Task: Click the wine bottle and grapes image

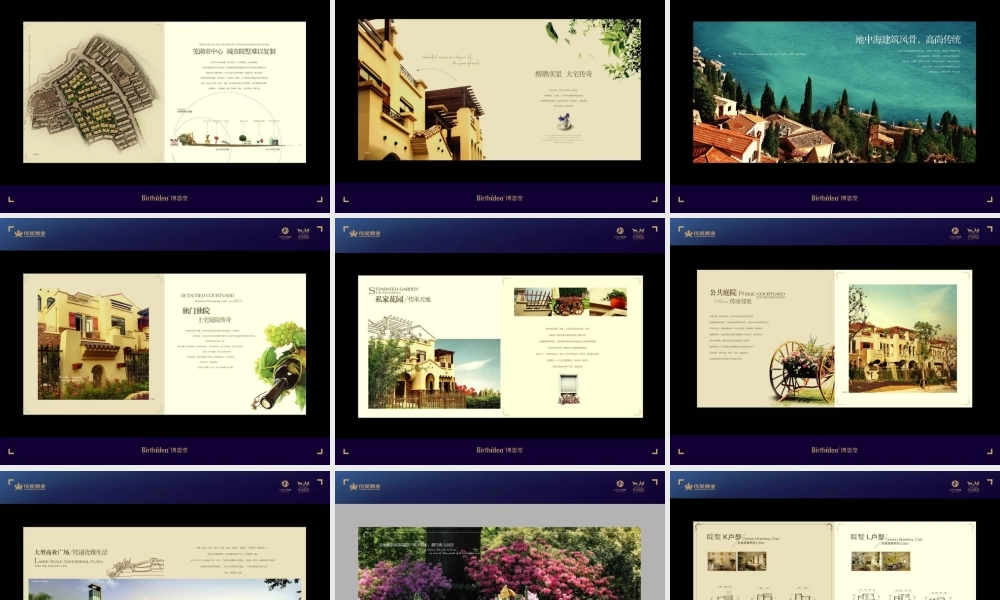Action: pyautogui.click(x=280, y=367)
